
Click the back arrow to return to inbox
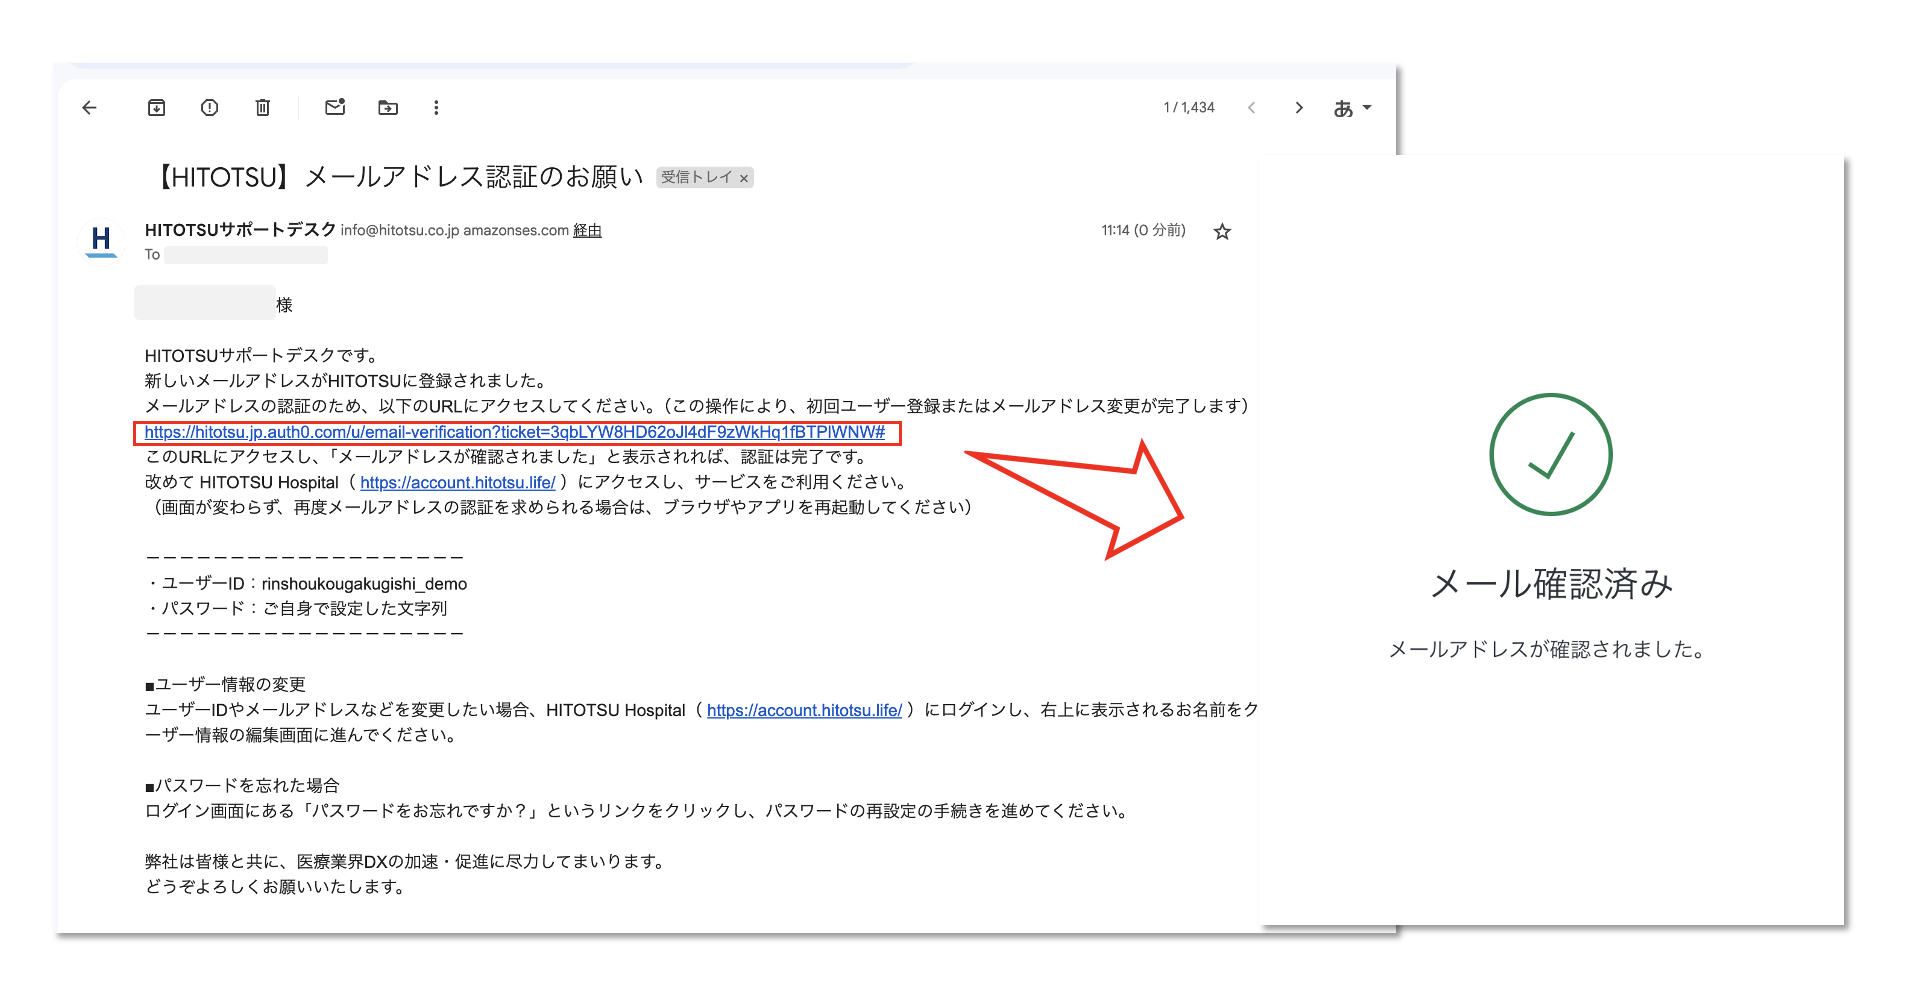pos(90,108)
